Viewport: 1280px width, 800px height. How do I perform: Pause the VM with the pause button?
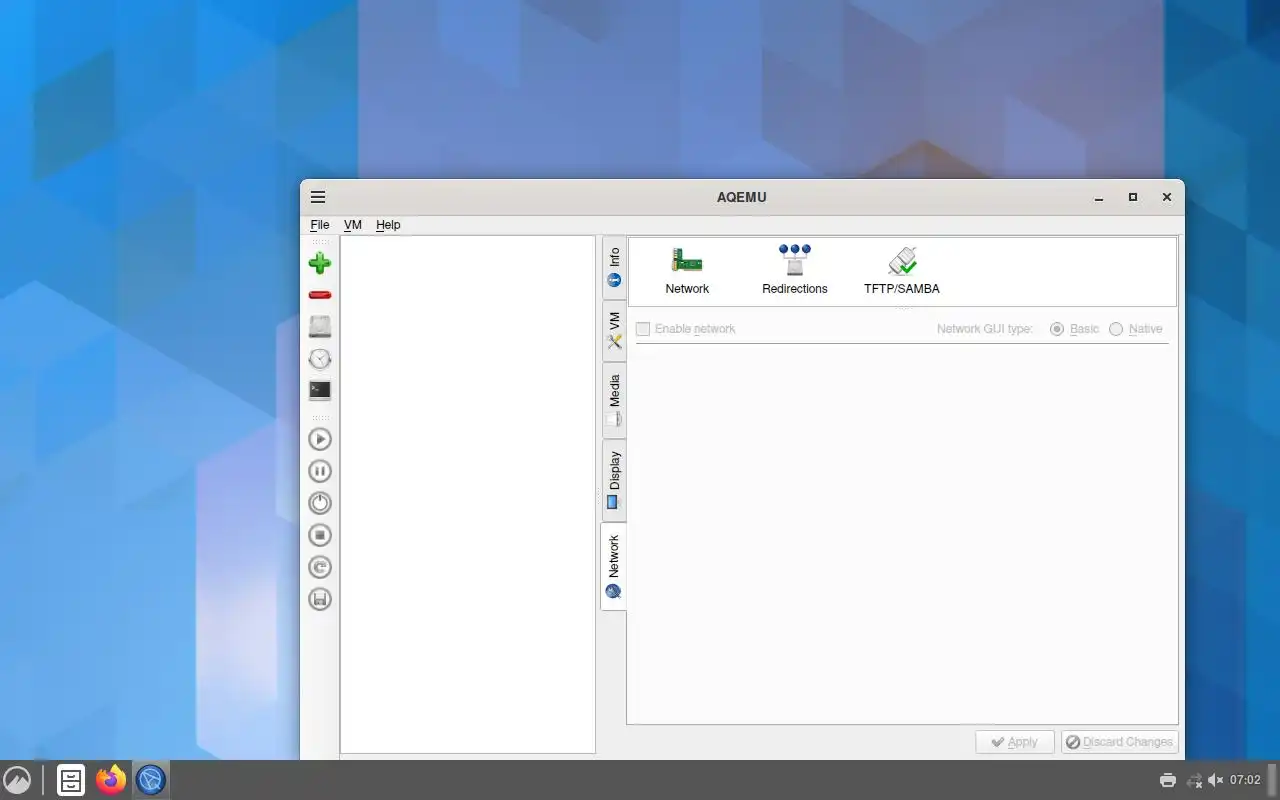point(320,471)
